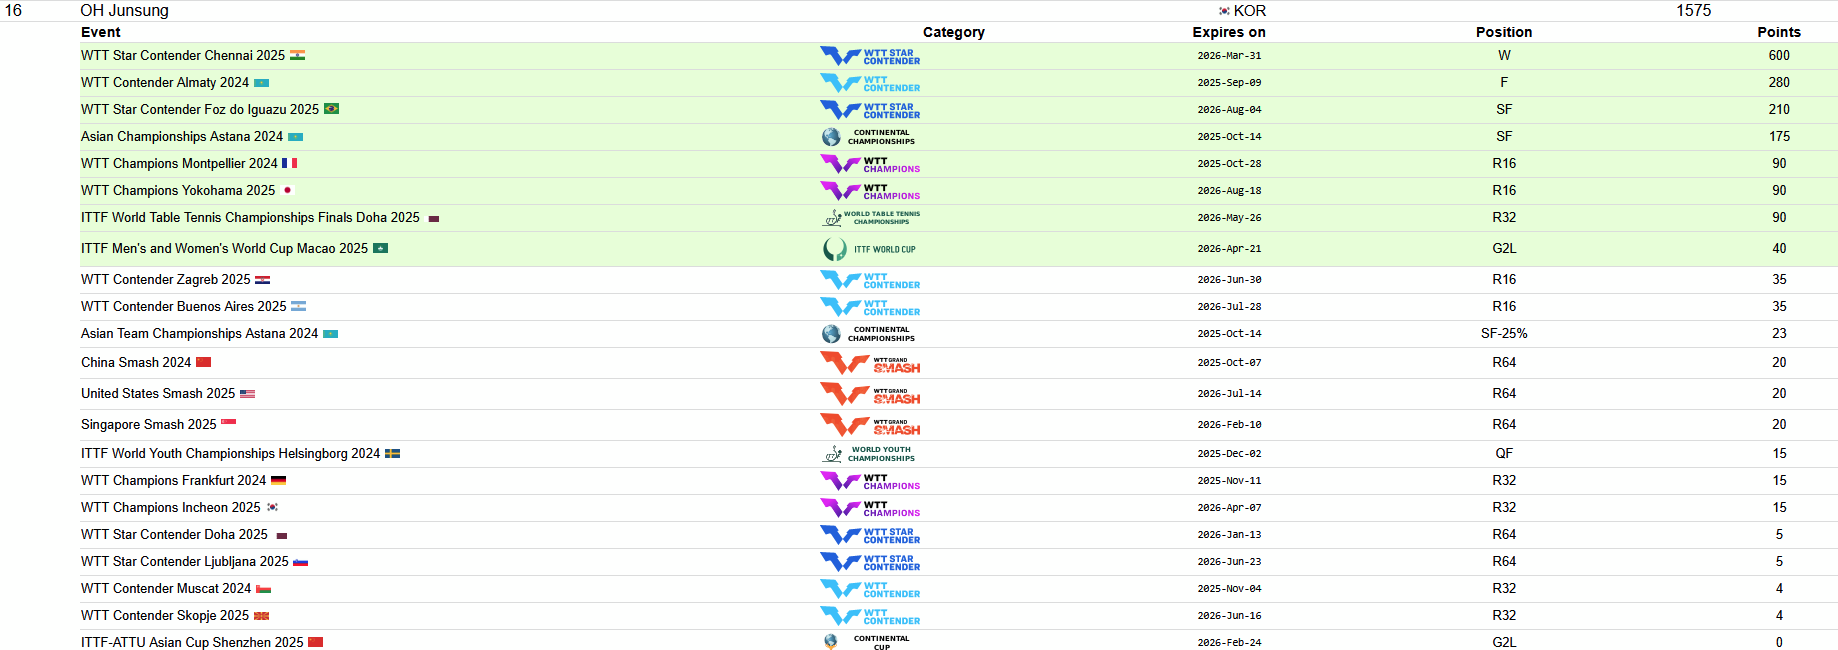This screenshot has width=1838, height=650.
Task: Click the Category column header
Action: 954,32
